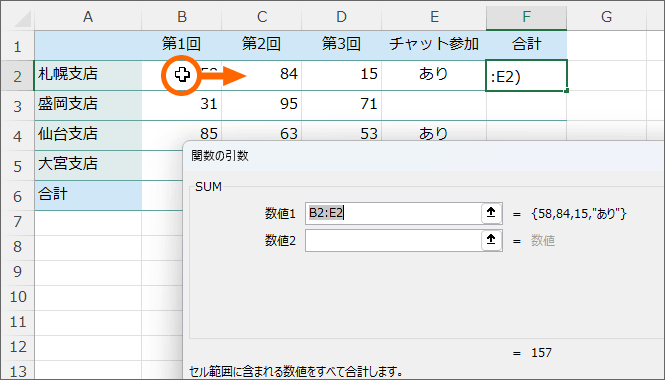
Task: Click cell containing 31
Action: (x=182, y=105)
